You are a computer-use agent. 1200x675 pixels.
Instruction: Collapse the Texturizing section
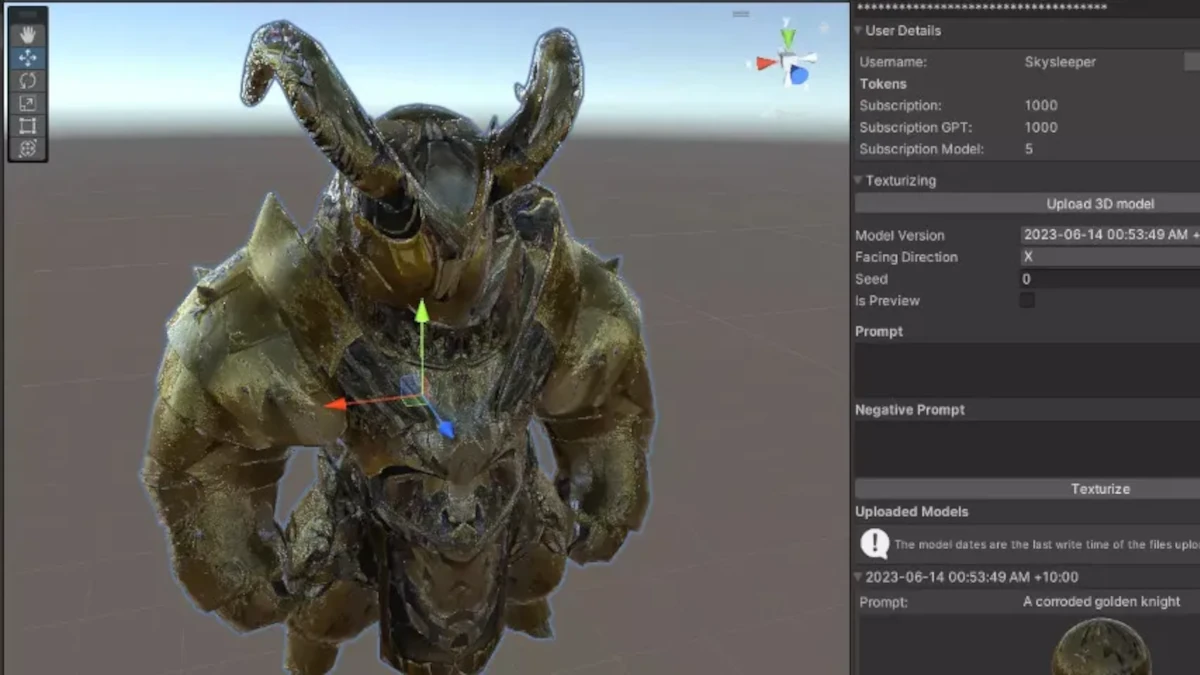point(859,181)
